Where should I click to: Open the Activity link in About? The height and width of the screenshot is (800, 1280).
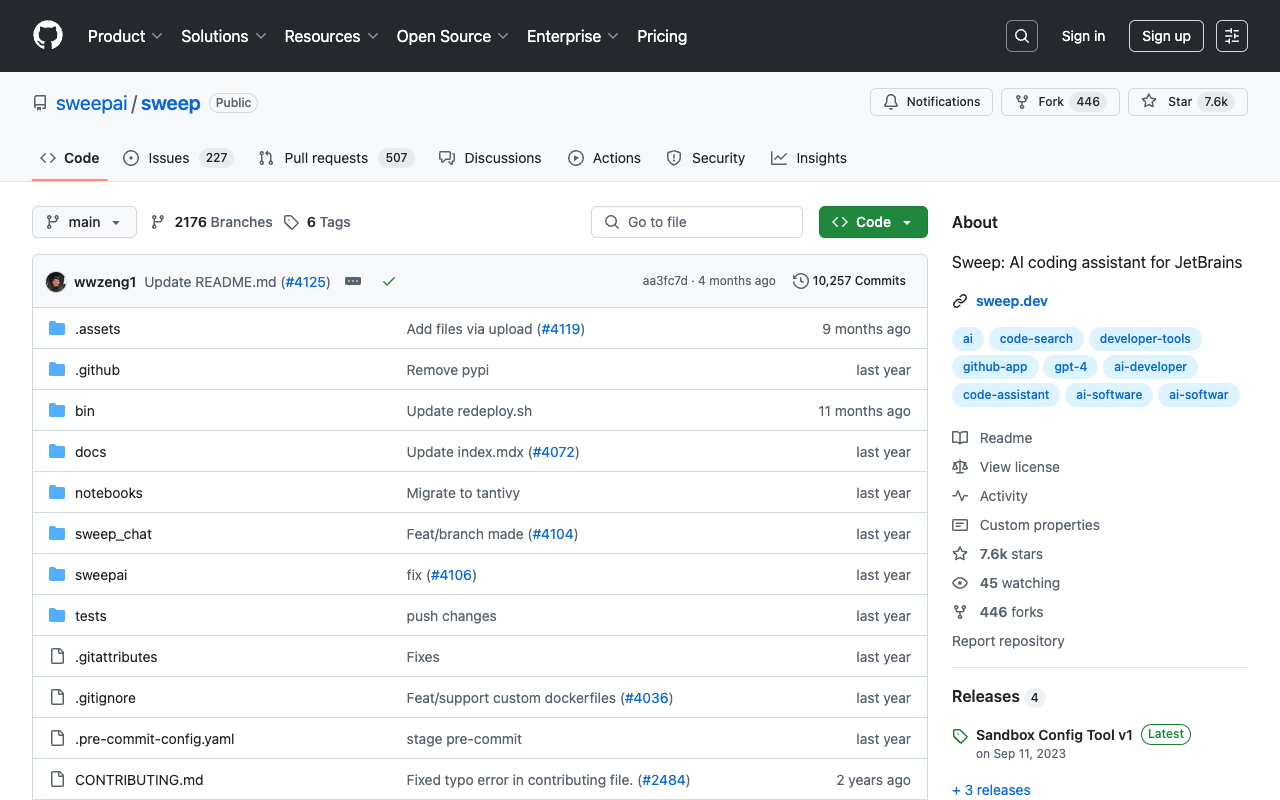tap(990, 496)
